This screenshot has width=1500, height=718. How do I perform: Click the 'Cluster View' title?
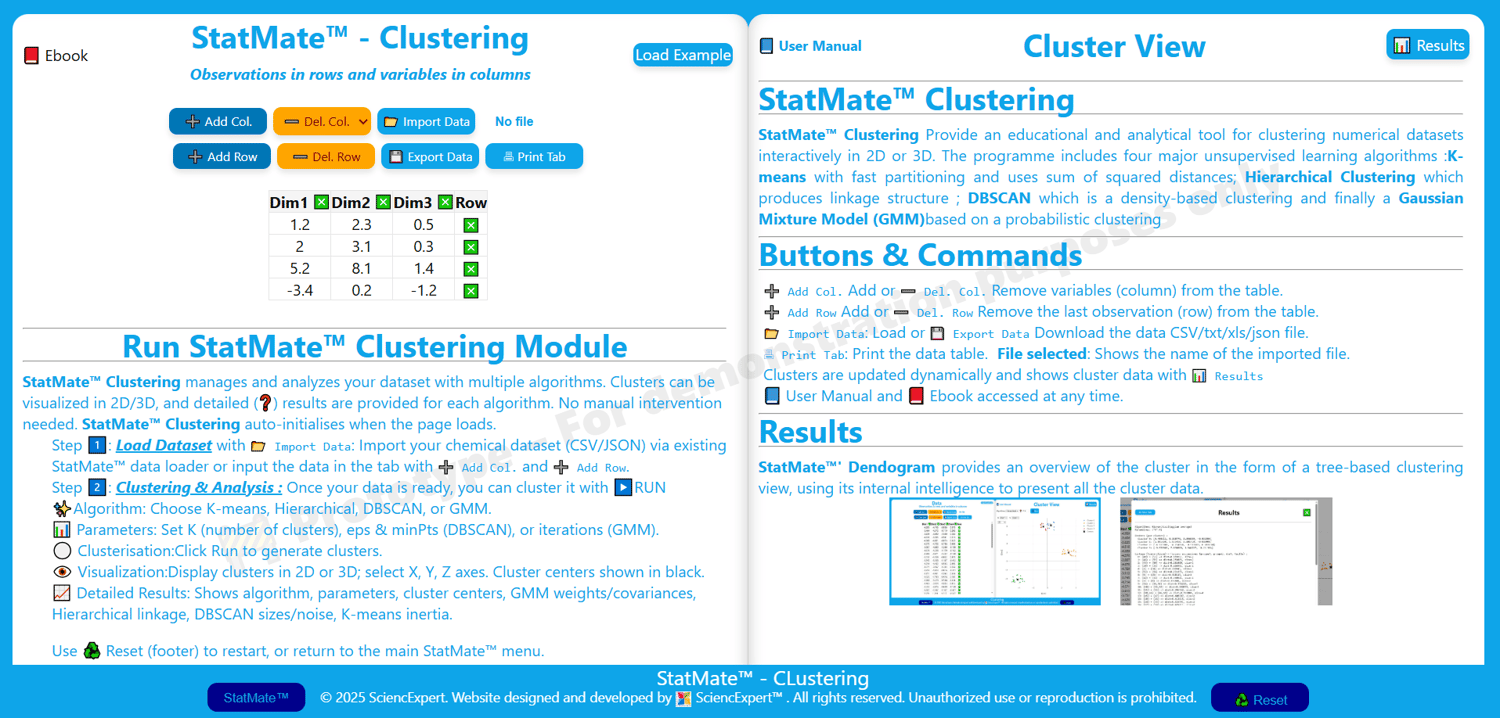[1114, 46]
